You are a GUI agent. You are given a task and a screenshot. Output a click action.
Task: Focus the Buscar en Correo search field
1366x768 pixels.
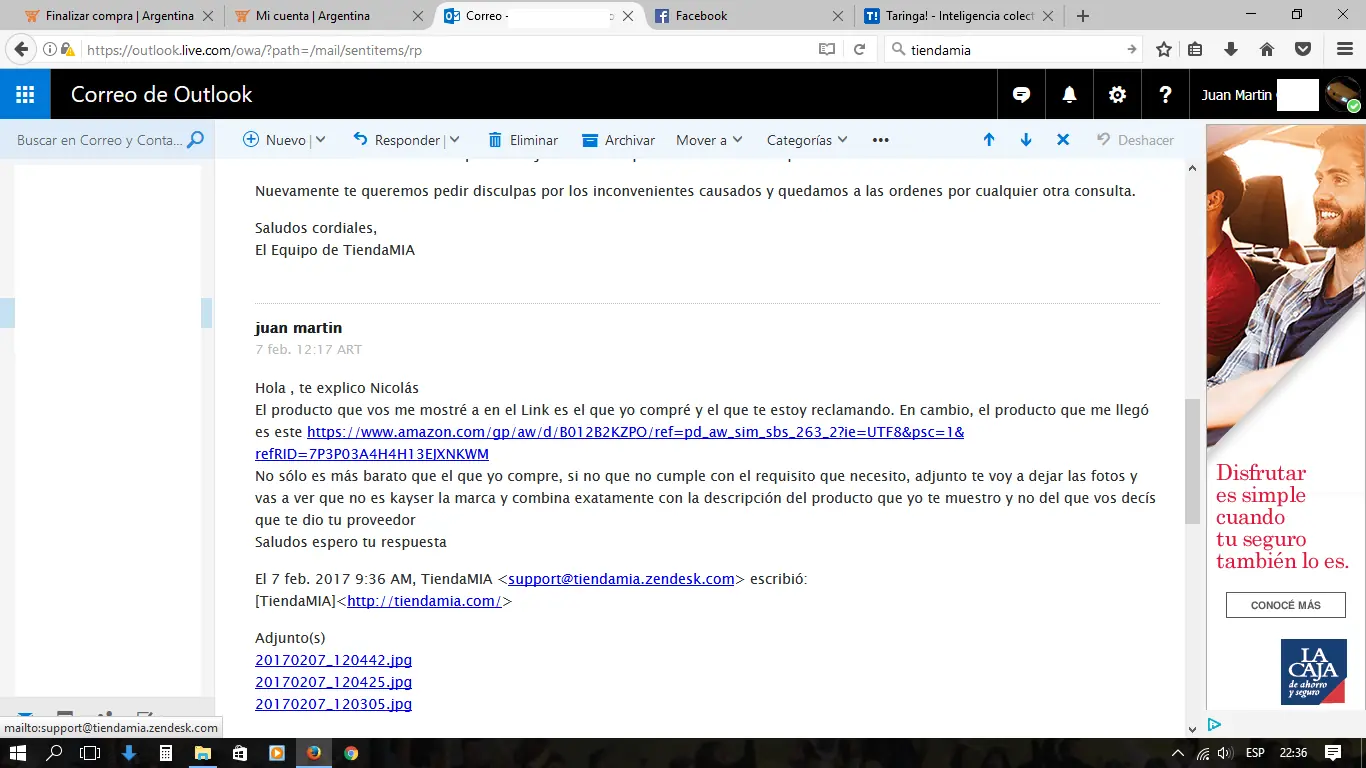pyautogui.click(x=100, y=140)
